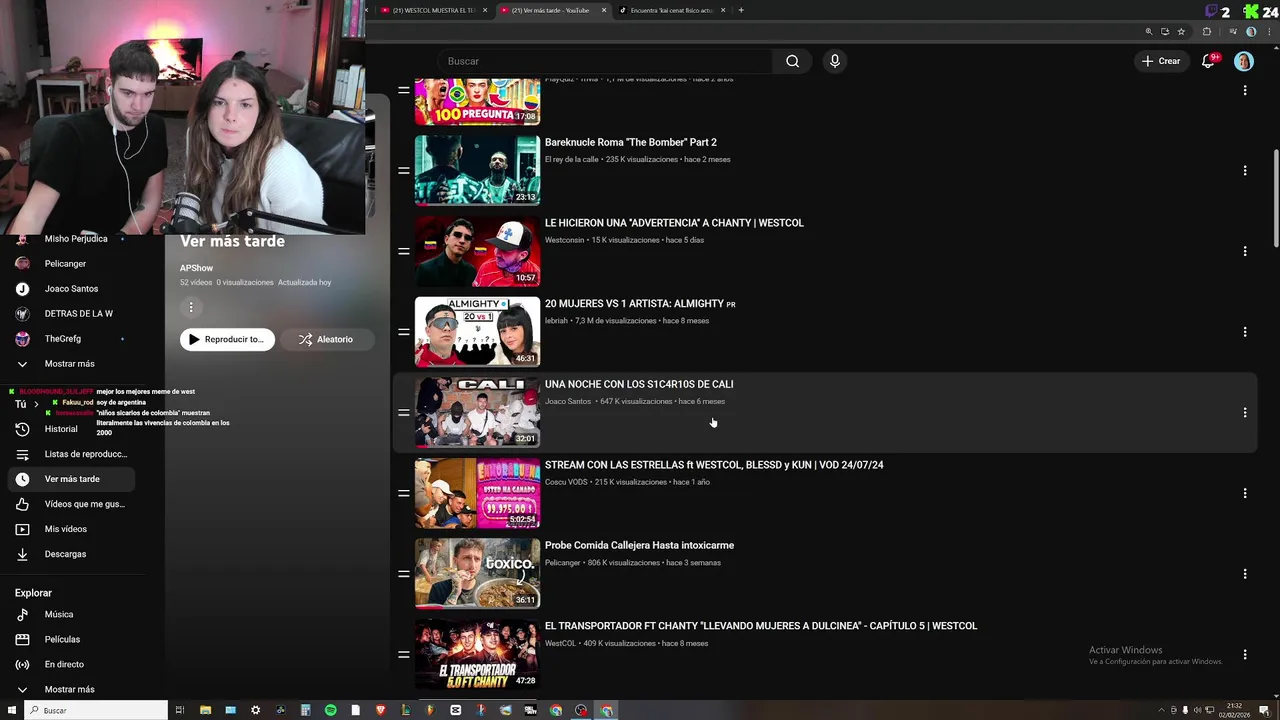Click the YouTube search magnifier button
Image resolution: width=1280 pixels, height=720 pixels.
coord(792,61)
